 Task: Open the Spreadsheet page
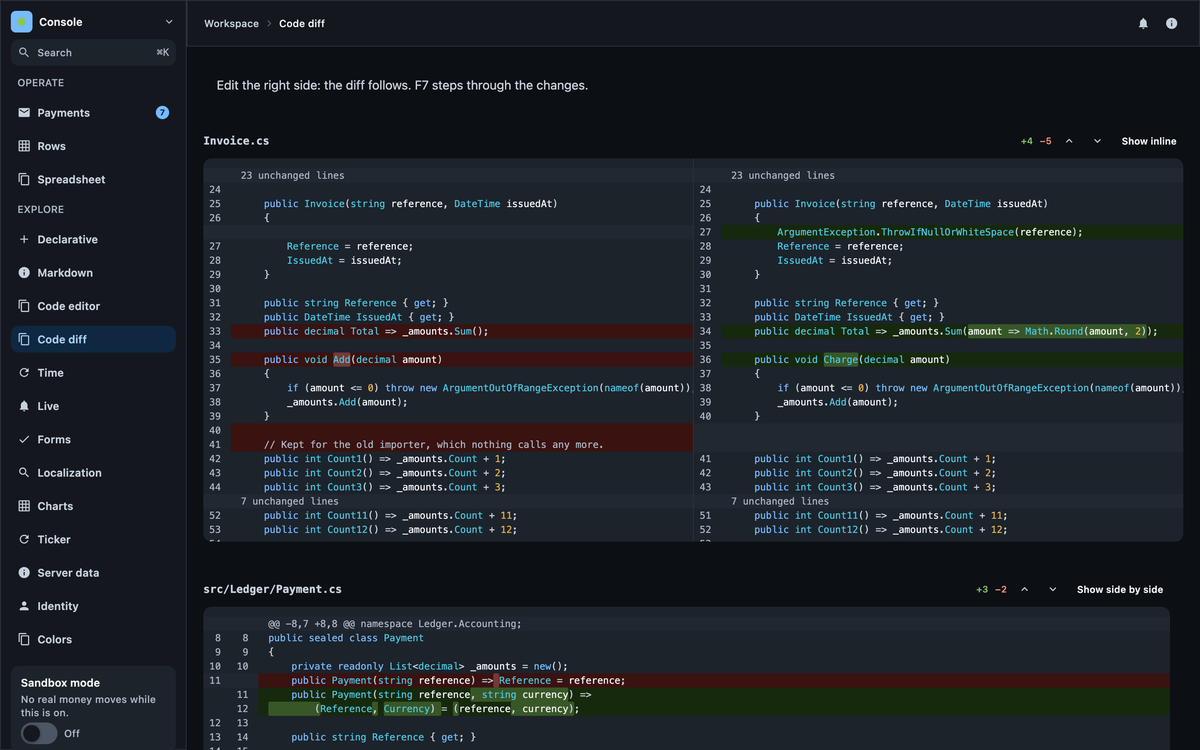coord(93,179)
